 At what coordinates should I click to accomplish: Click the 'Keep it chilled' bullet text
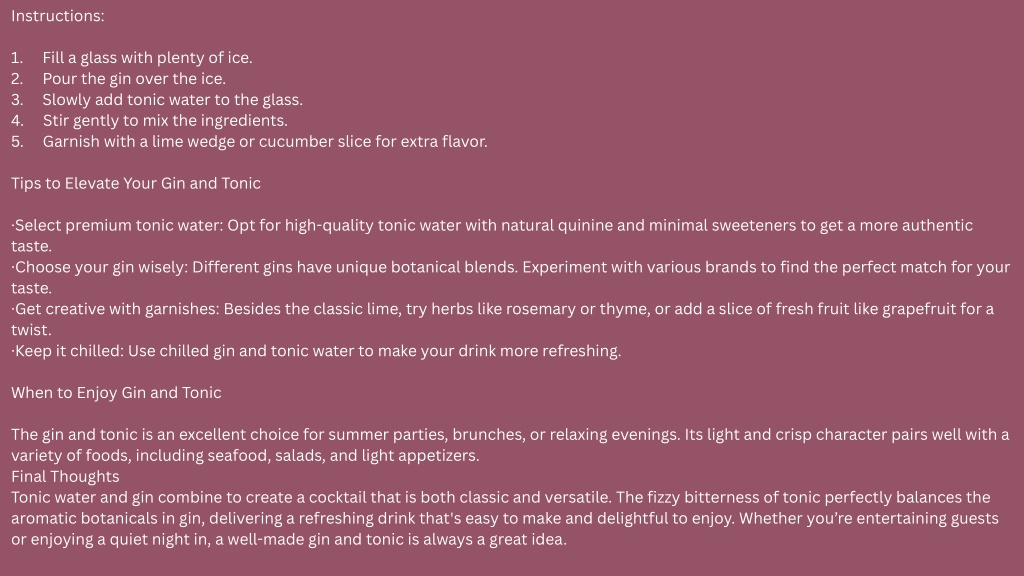point(316,351)
